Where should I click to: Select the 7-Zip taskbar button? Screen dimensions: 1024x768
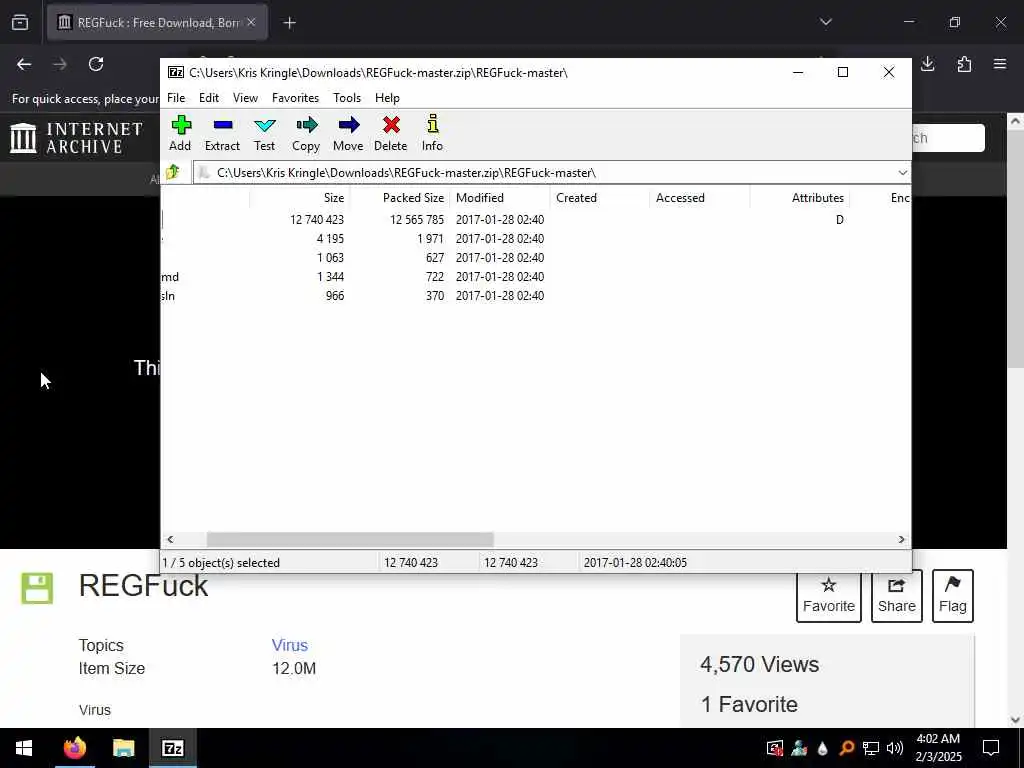click(172, 748)
